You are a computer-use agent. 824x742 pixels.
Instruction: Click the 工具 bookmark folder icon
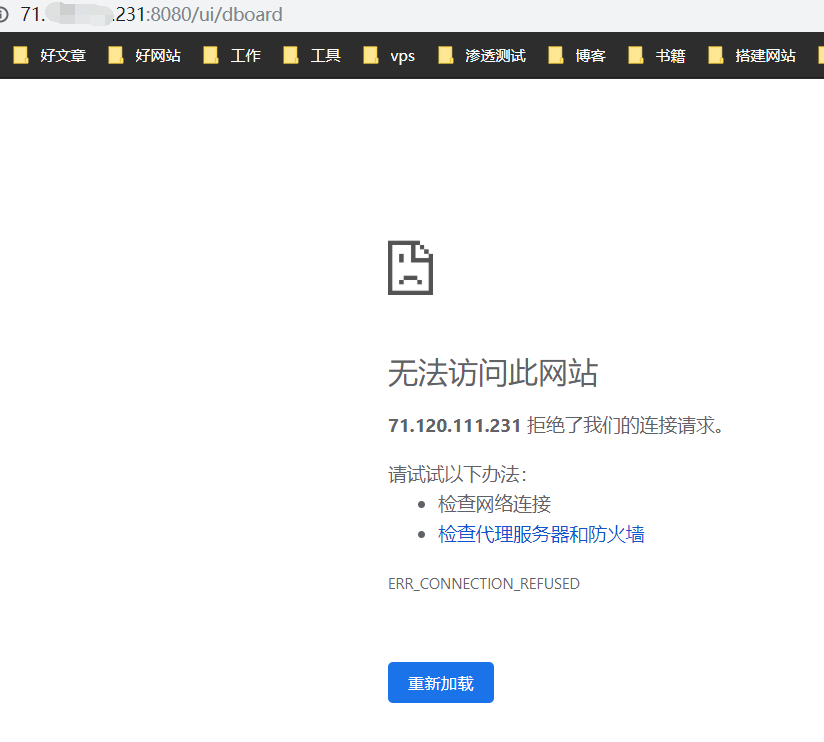(x=291, y=56)
